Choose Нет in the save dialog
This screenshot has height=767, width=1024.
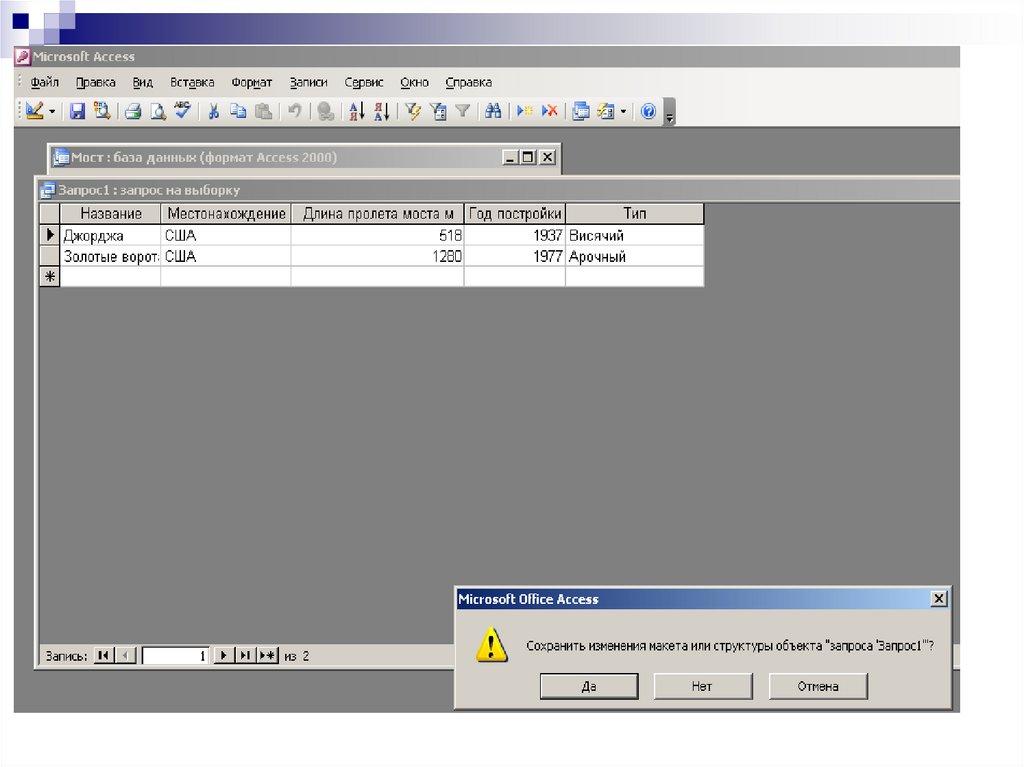point(702,686)
